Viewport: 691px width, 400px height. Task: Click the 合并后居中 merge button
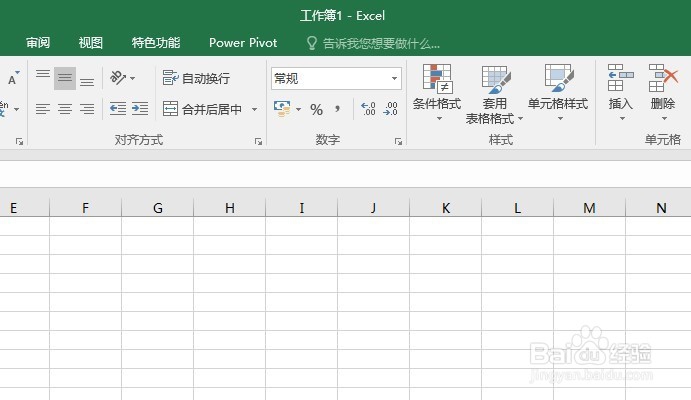pyautogui.click(x=202, y=109)
